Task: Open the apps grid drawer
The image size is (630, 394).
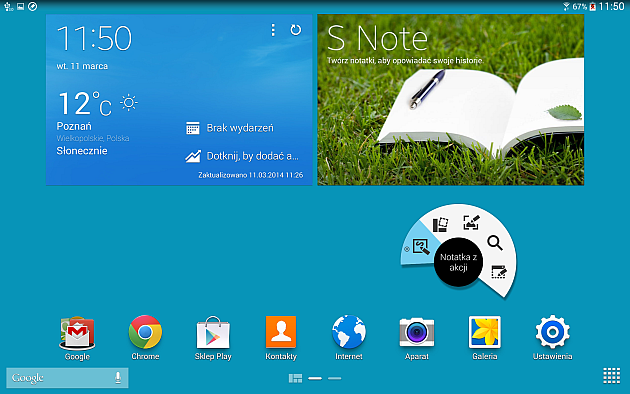Action: pos(612,376)
